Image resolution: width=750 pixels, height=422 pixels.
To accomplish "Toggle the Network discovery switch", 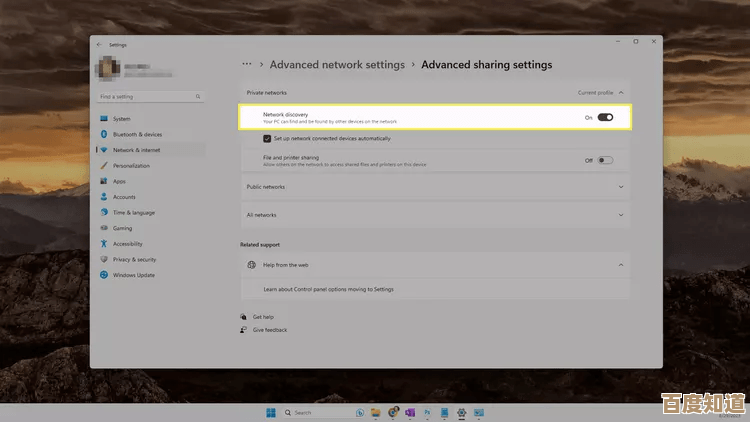I will coord(605,117).
